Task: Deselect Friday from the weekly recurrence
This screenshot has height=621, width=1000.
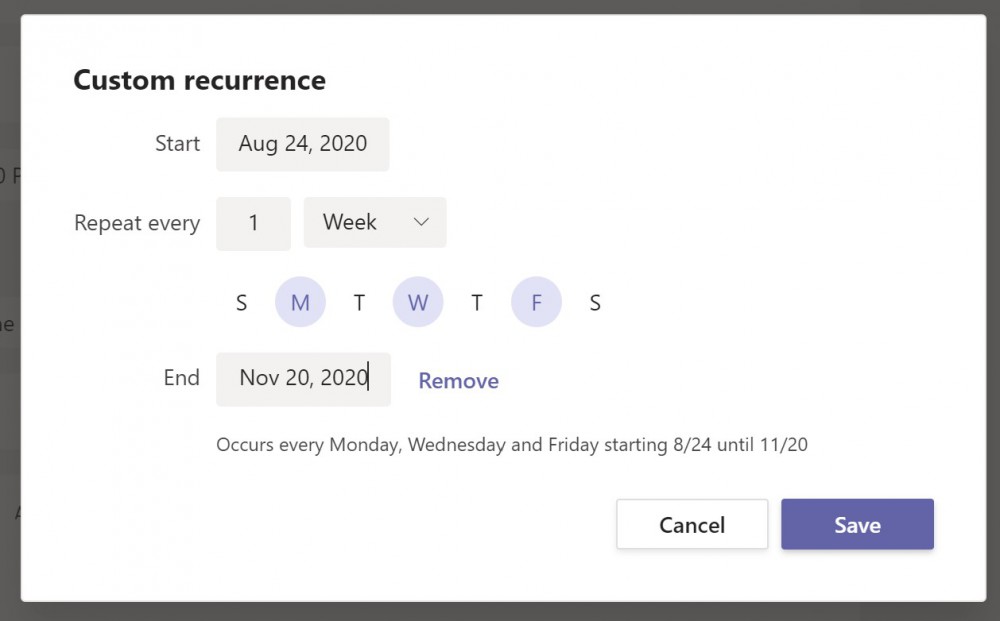Action: click(536, 301)
